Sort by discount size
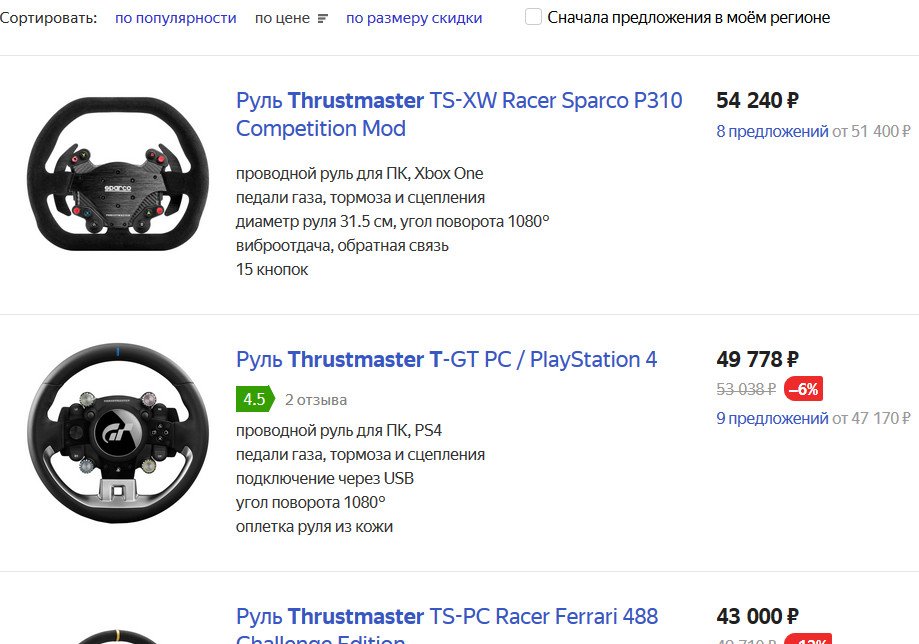The height and width of the screenshot is (644, 919). [x=414, y=18]
